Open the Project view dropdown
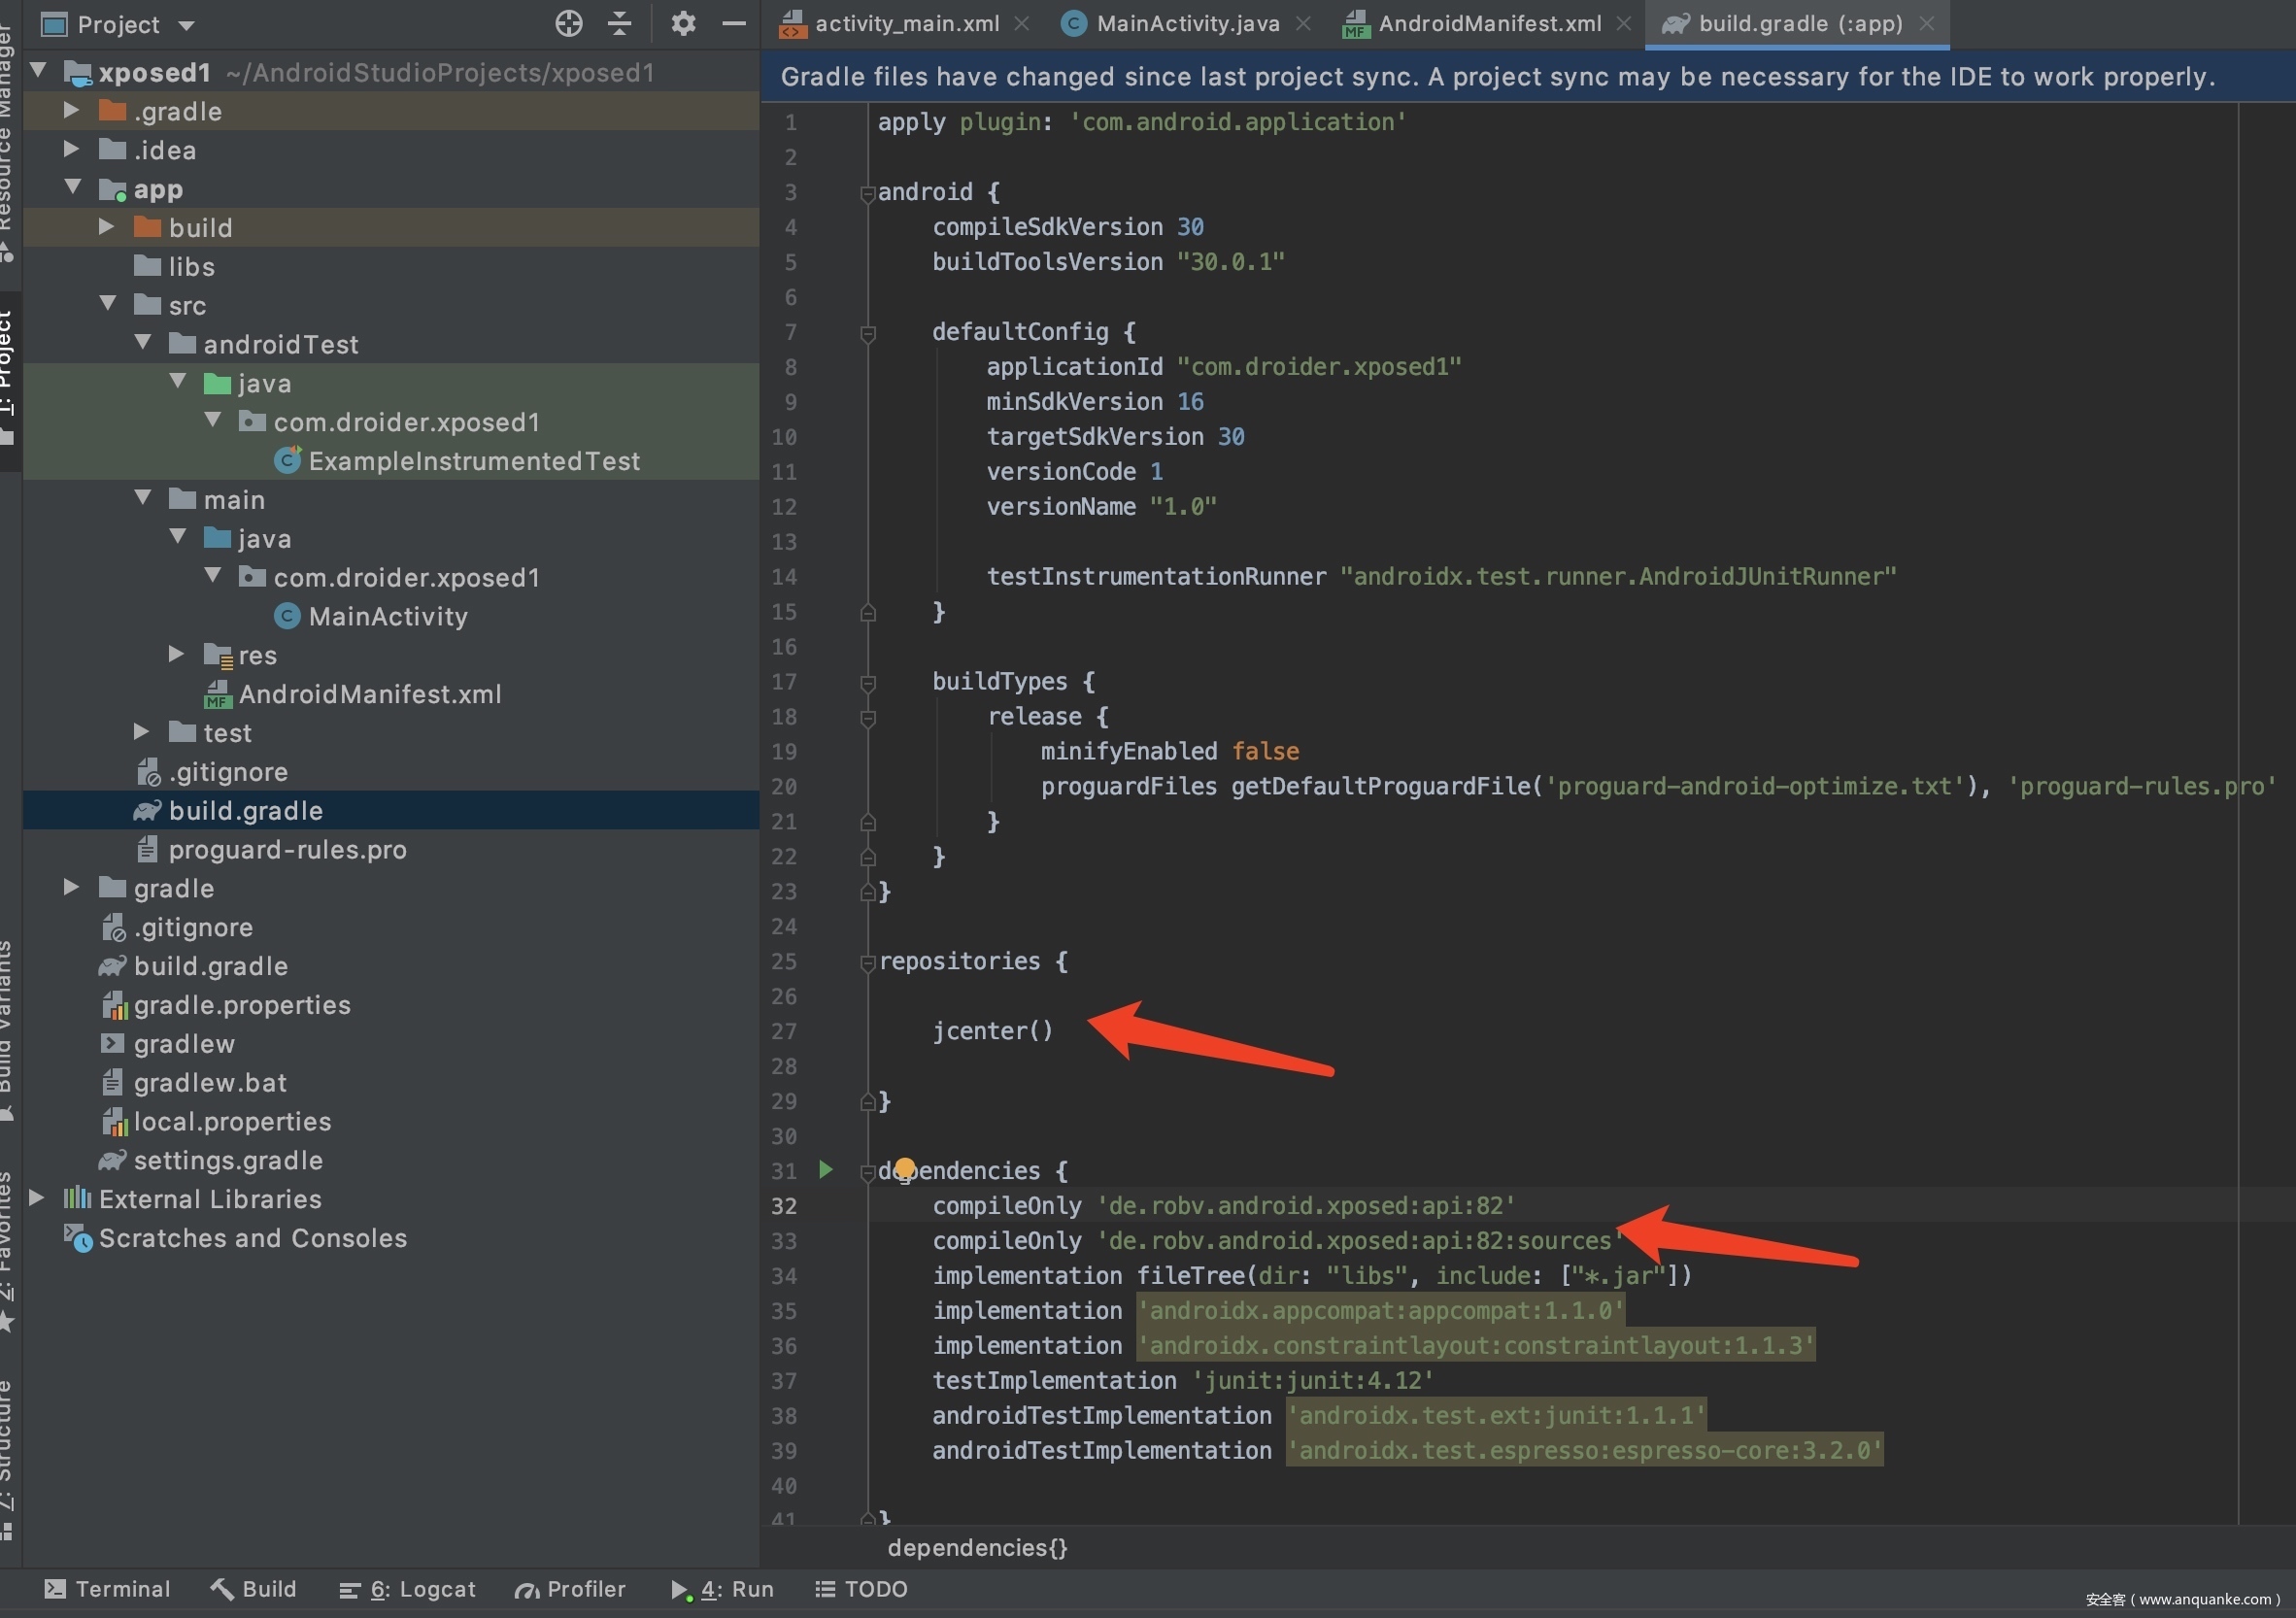 click(x=186, y=25)
